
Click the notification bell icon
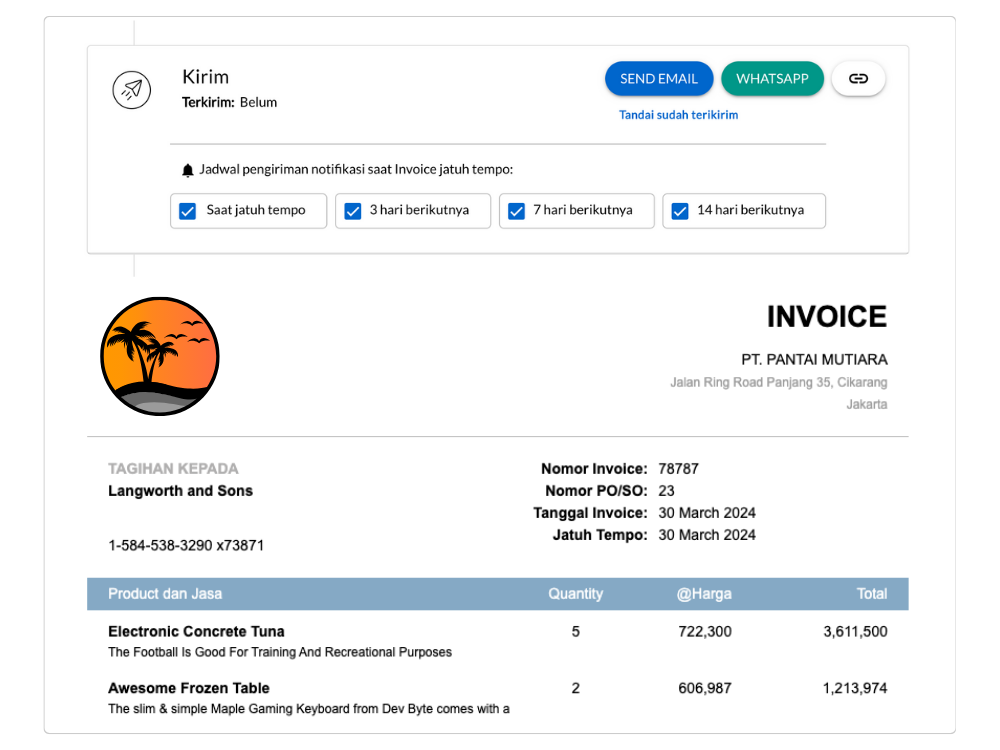[x=187, y=171]
